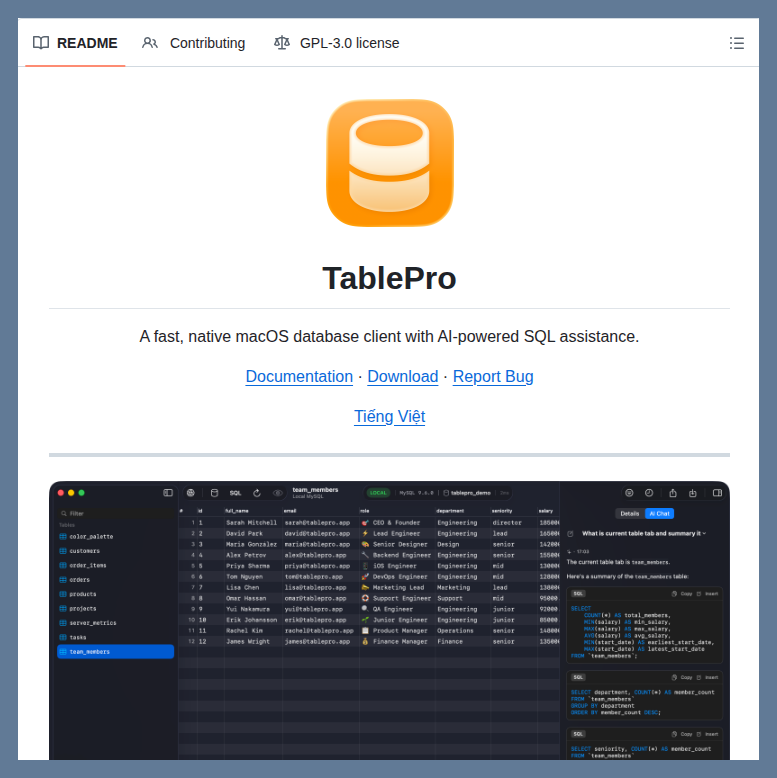Click the TablePro heading text
Image resolution: width=777 pixels, height=778 pixels.
tap(389, 278)
